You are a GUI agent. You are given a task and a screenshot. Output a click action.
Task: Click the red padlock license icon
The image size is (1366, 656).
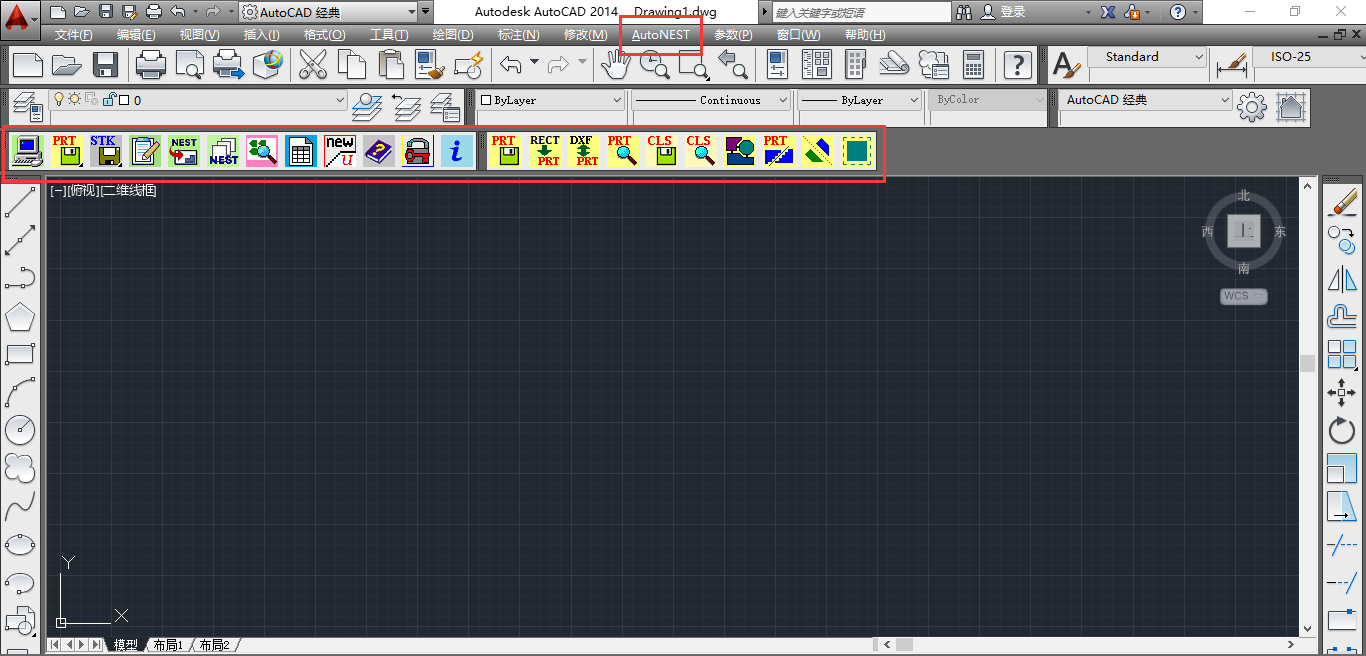click(418, 151)
